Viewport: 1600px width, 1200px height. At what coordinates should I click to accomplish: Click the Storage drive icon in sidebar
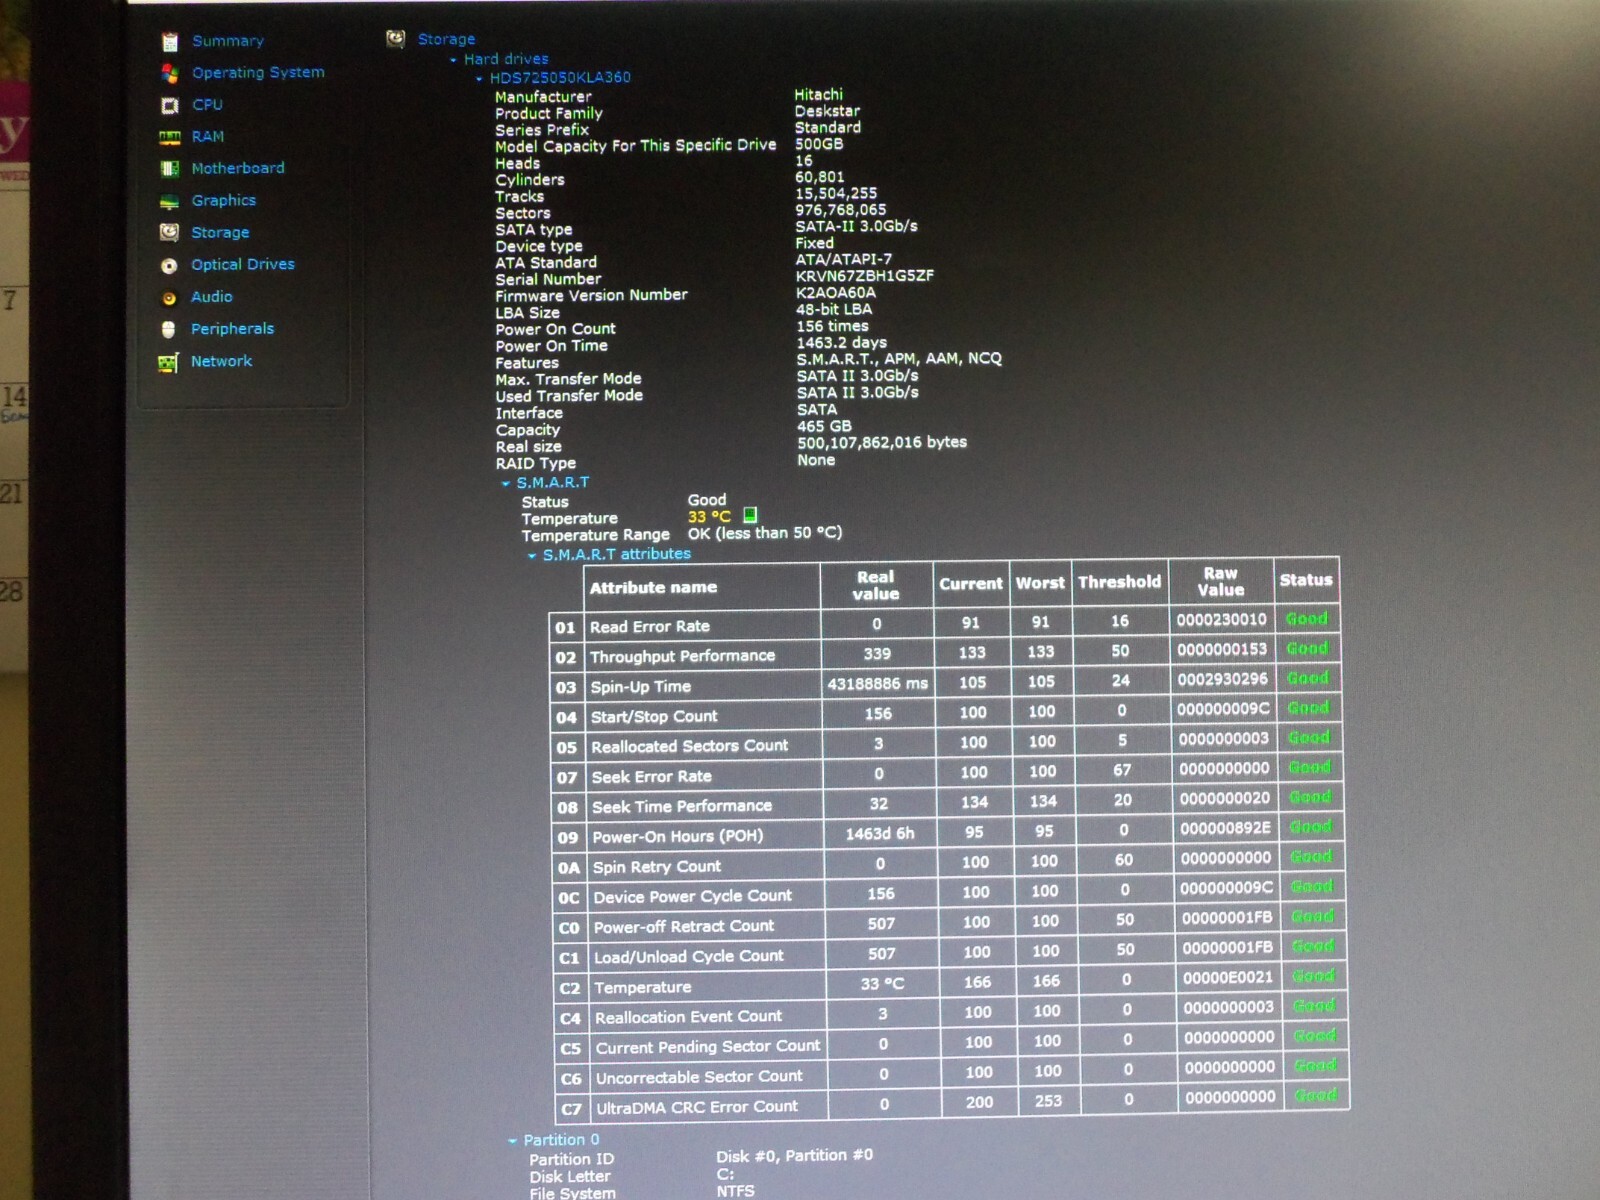(x=170, y=232)
